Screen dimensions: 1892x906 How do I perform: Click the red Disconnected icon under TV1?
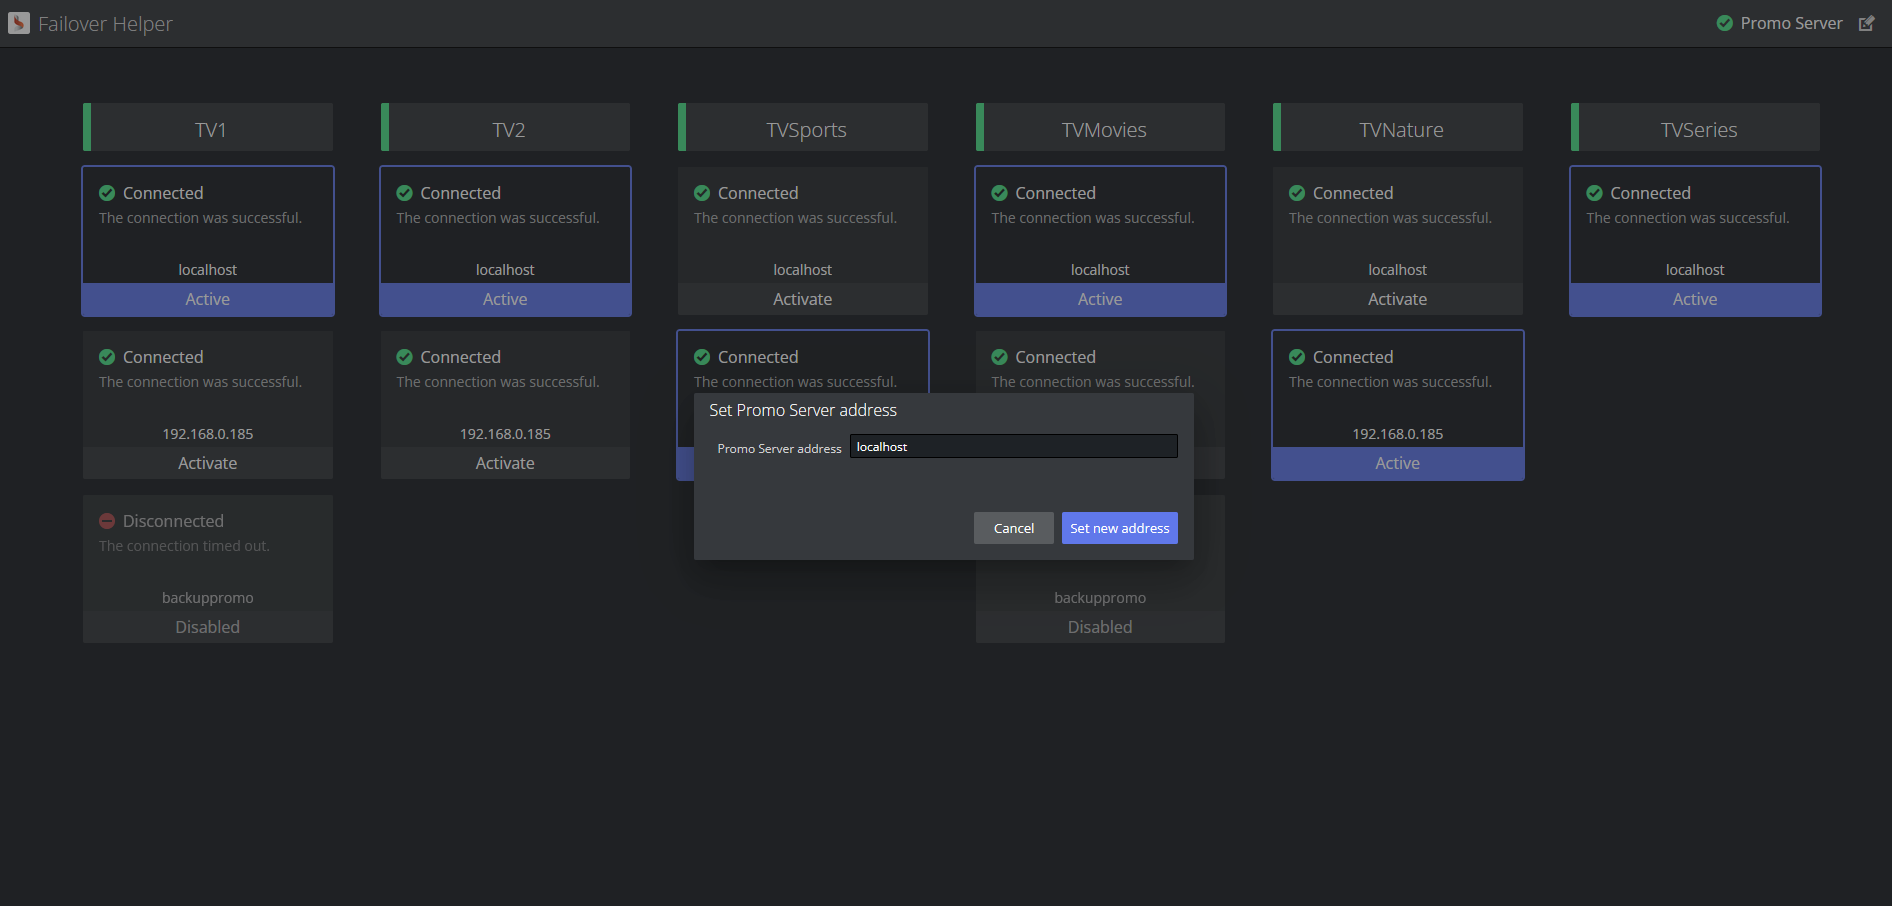[107, 521]
